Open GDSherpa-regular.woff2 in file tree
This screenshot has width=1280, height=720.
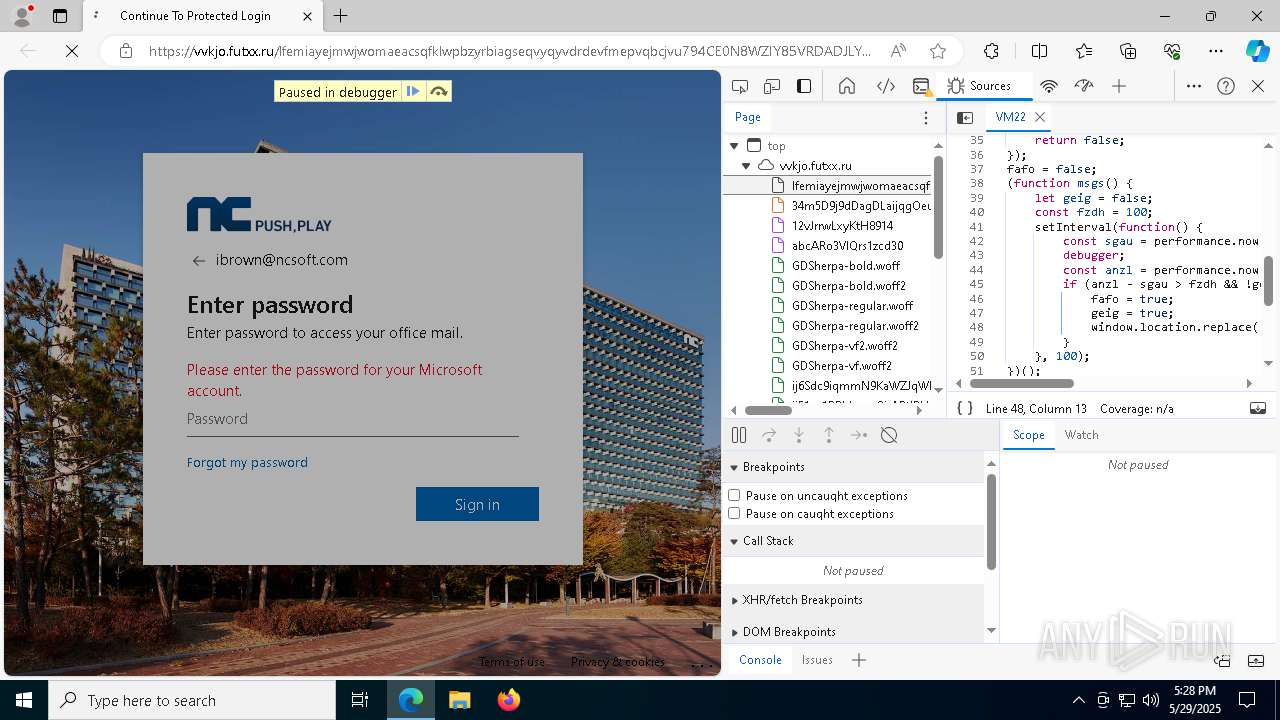point(855,326)
